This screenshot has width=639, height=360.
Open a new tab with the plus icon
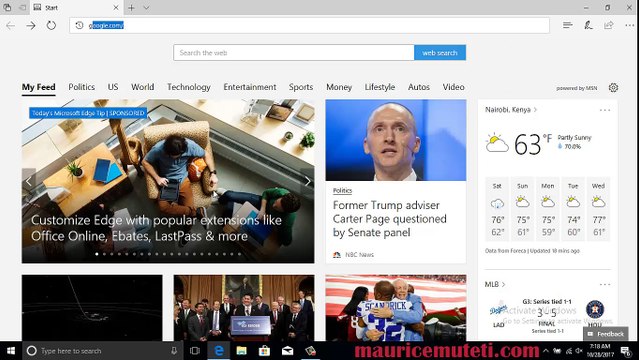[x=131, y=8]
